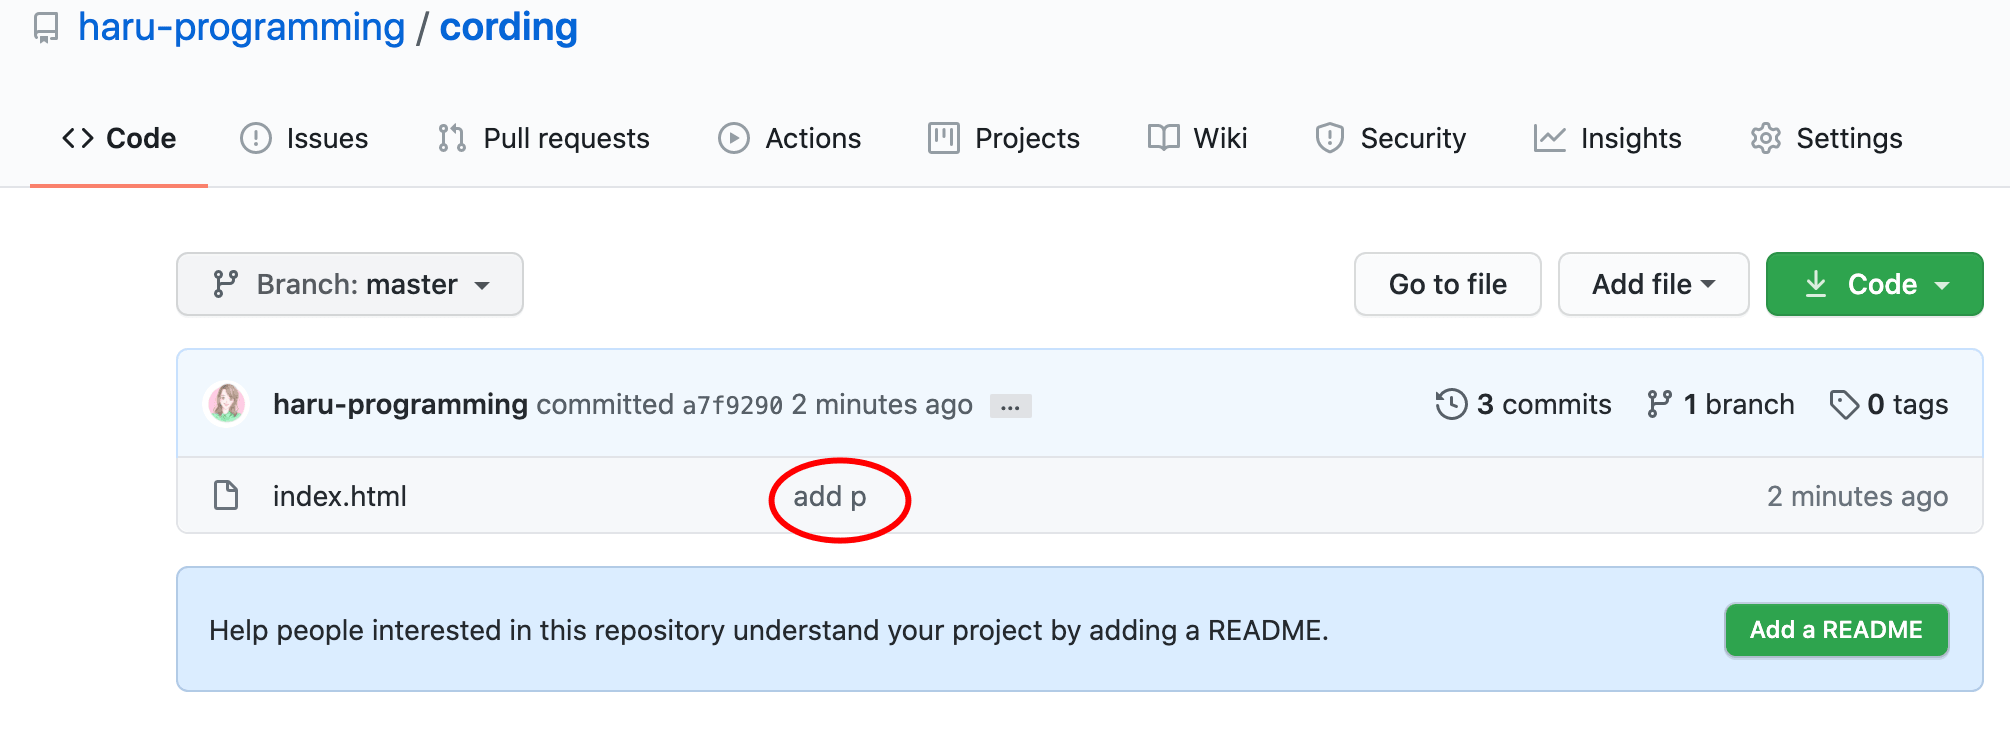Click the Go to file button

1447,283
